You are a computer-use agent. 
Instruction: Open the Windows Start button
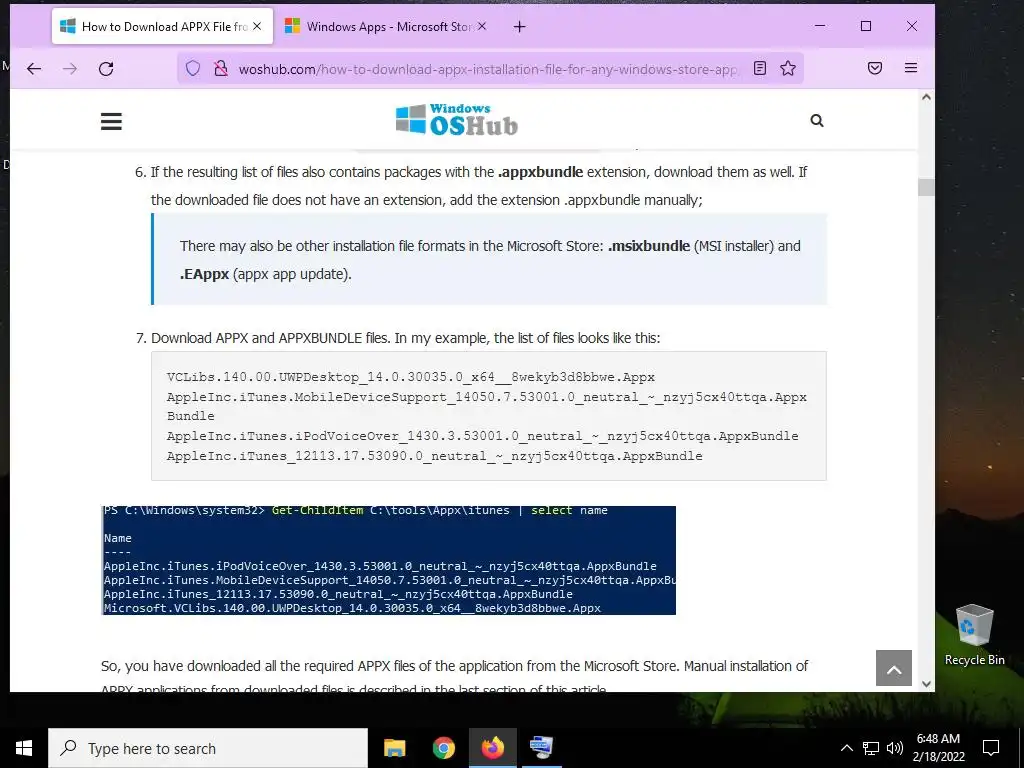pyautogui.click(x=24, y=748)
